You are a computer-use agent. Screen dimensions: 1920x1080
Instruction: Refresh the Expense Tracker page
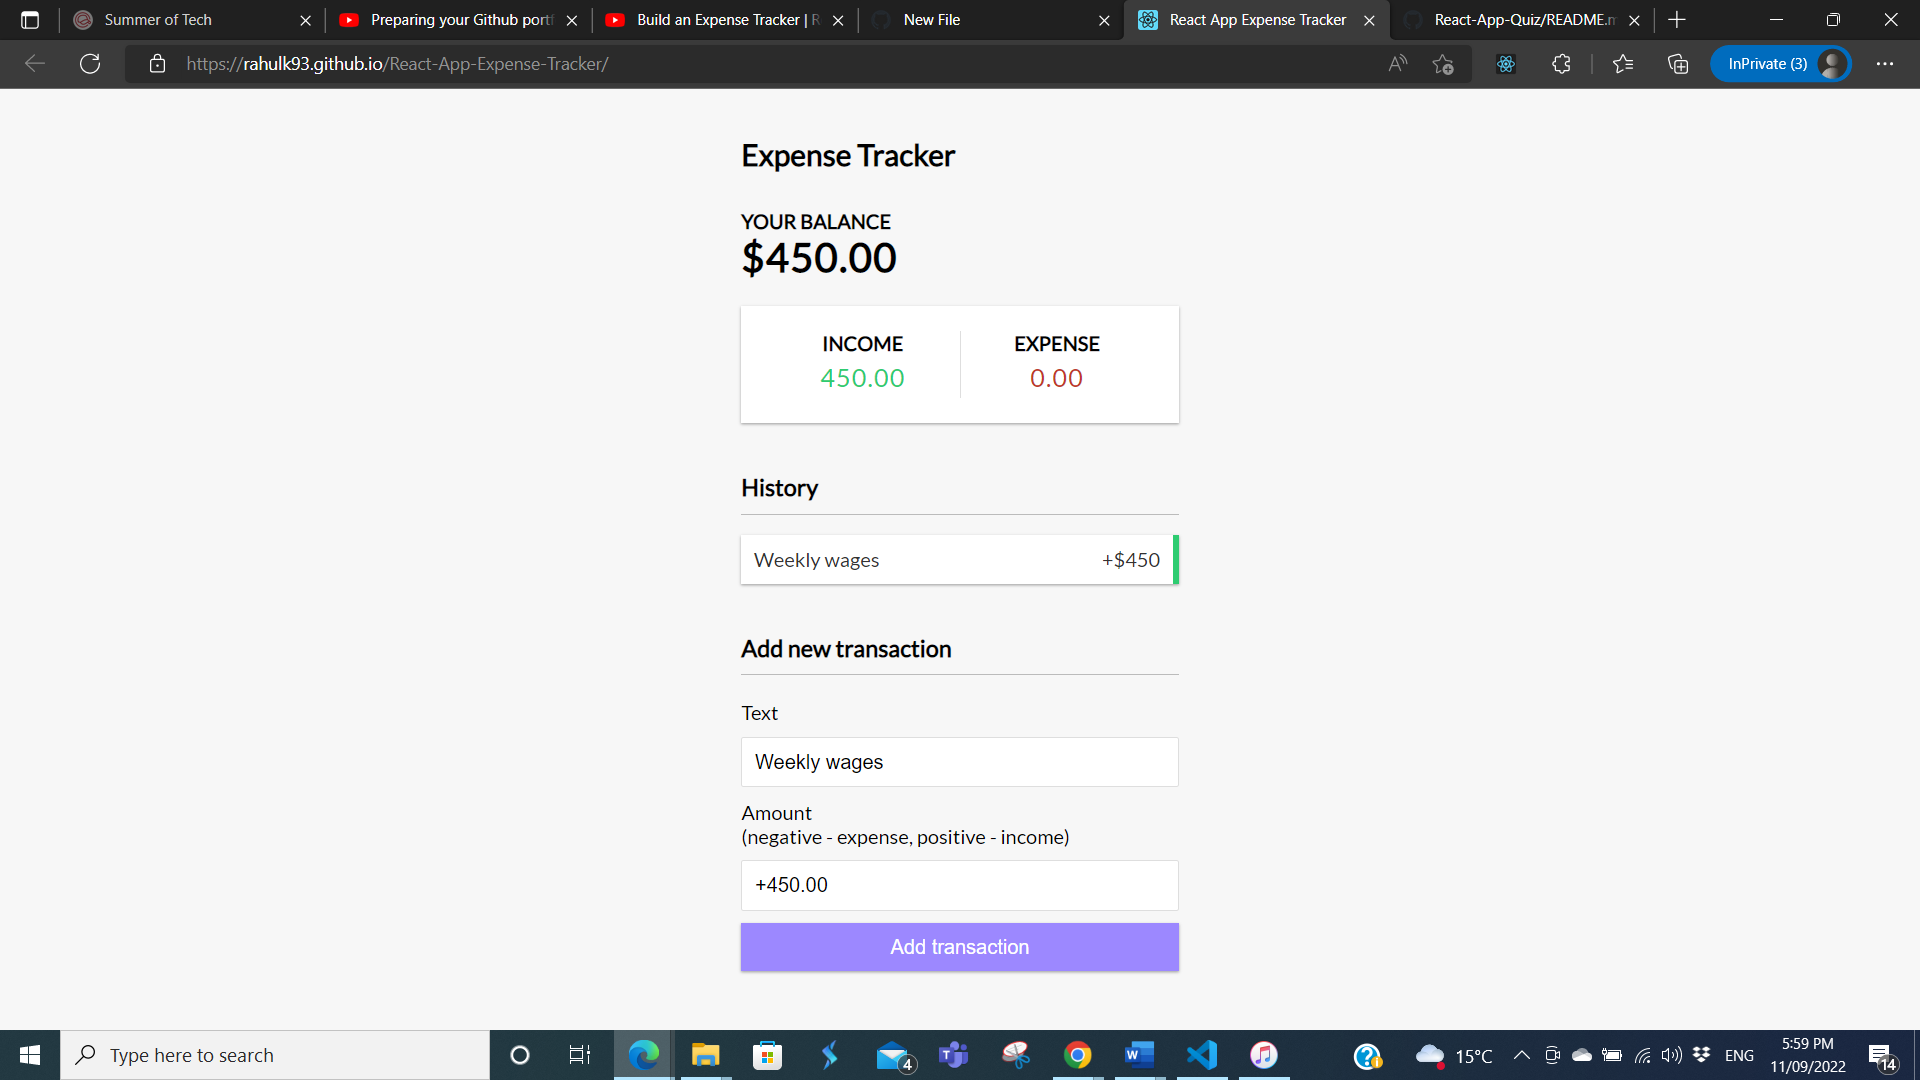(x=90, y=63)
